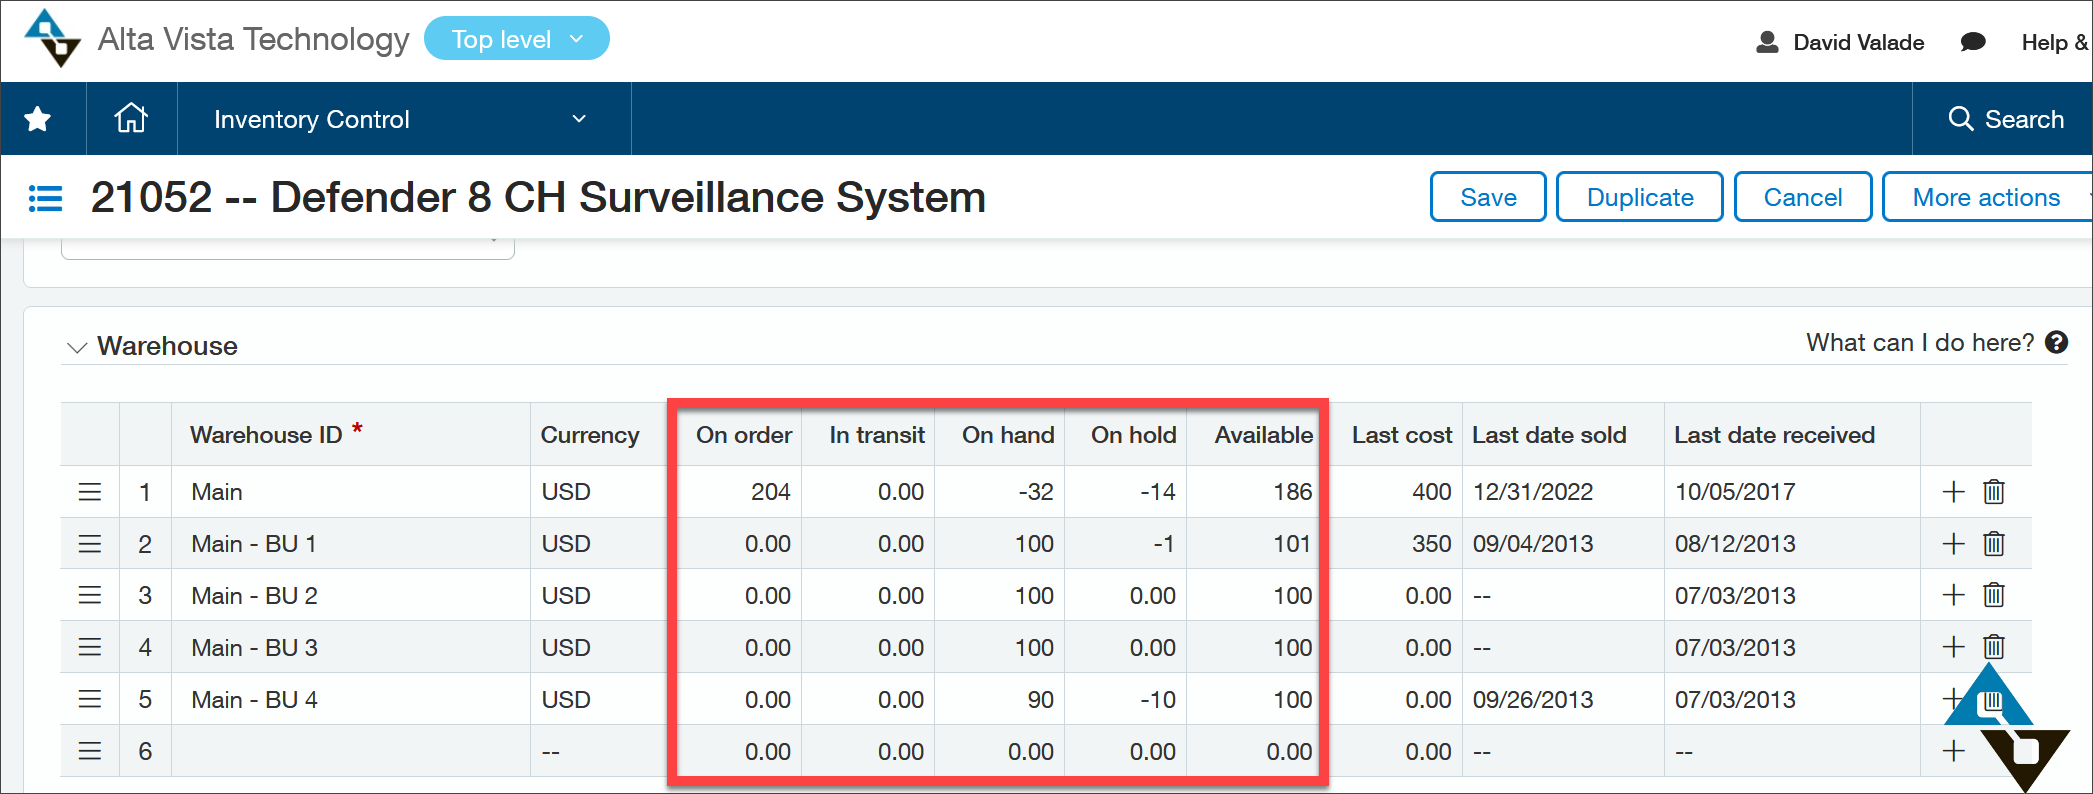
Task: Click the On hand value -32
Action: tap(1036, 492)
